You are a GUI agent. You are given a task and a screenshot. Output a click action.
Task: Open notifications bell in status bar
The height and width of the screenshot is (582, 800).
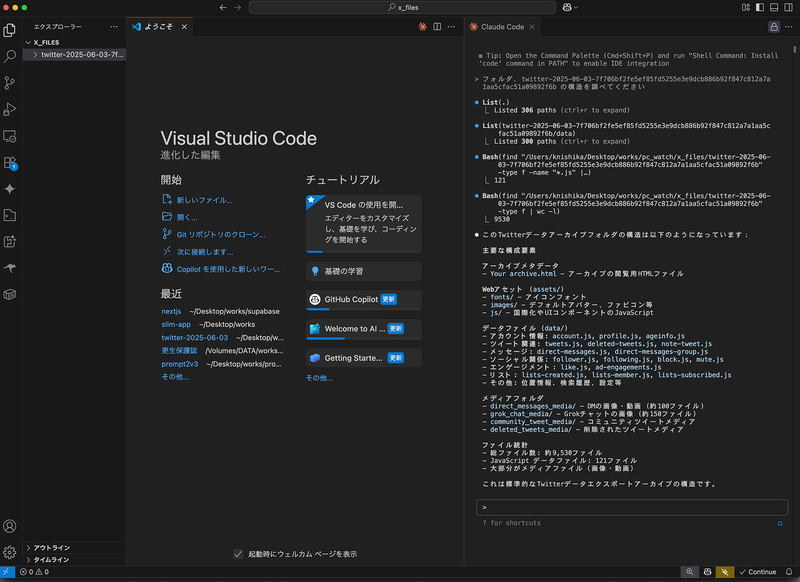click(789, 572)
